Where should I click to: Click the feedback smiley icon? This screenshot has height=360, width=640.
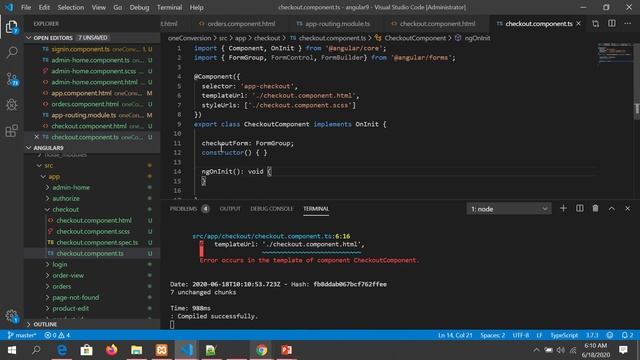click(610, 335)
